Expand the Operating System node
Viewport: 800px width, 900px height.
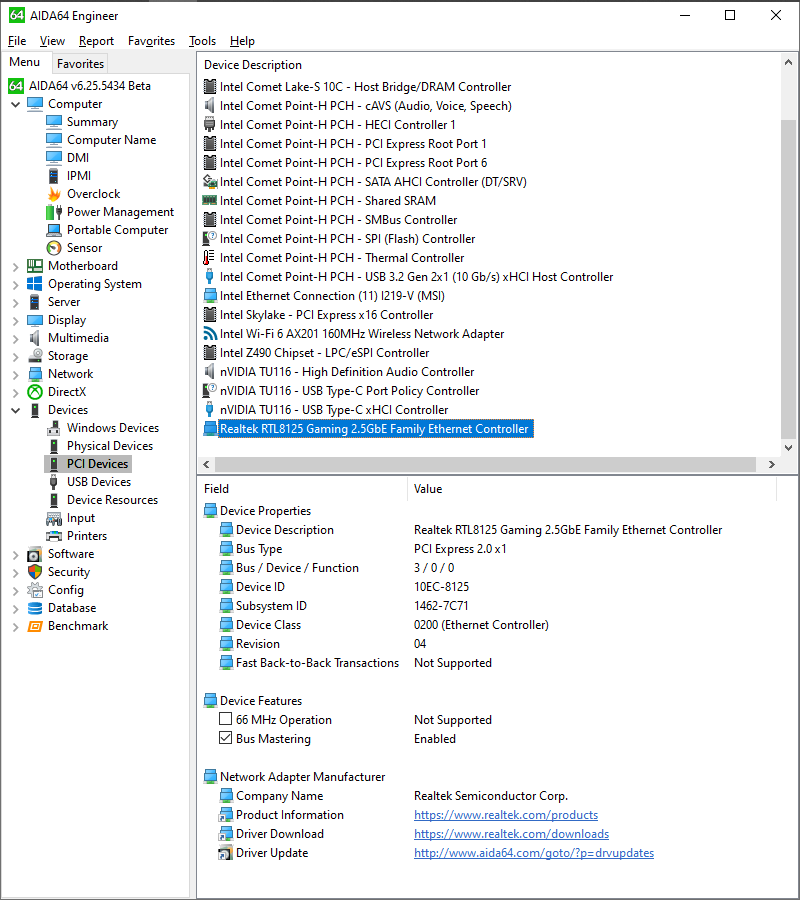(15, 285)
